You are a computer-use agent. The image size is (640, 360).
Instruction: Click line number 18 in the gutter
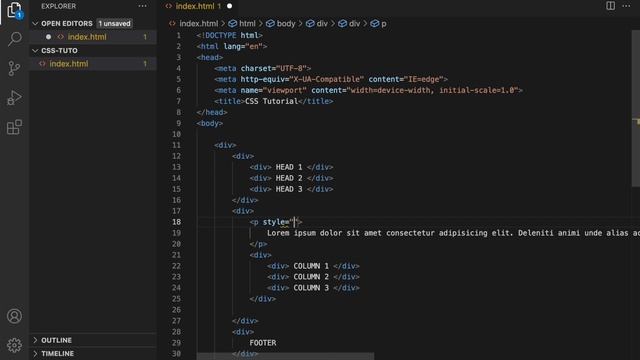(176, 222)
